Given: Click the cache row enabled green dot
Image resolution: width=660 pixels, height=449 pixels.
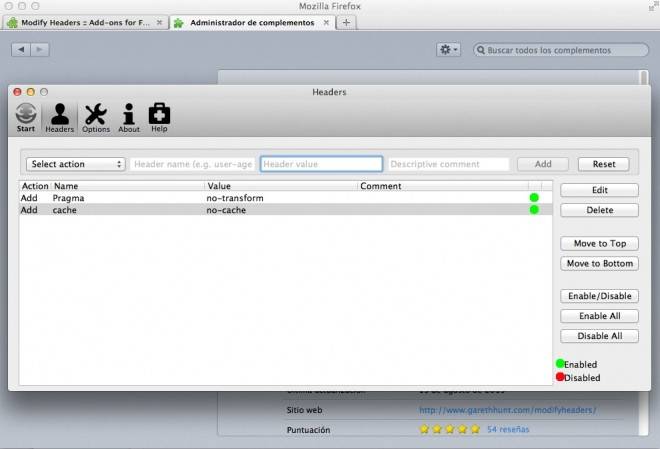Looking at the screenshot, I should coord(534,210).
